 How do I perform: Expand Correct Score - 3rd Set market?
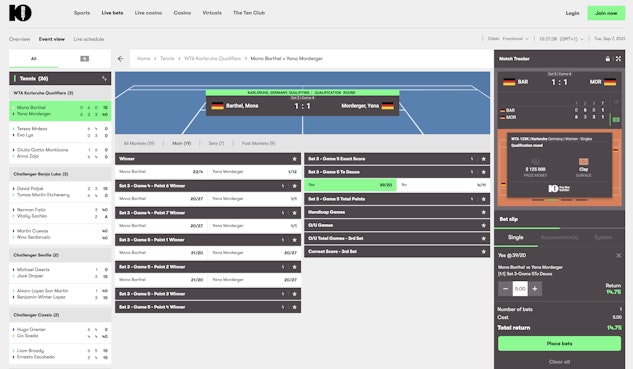(397, 252)
